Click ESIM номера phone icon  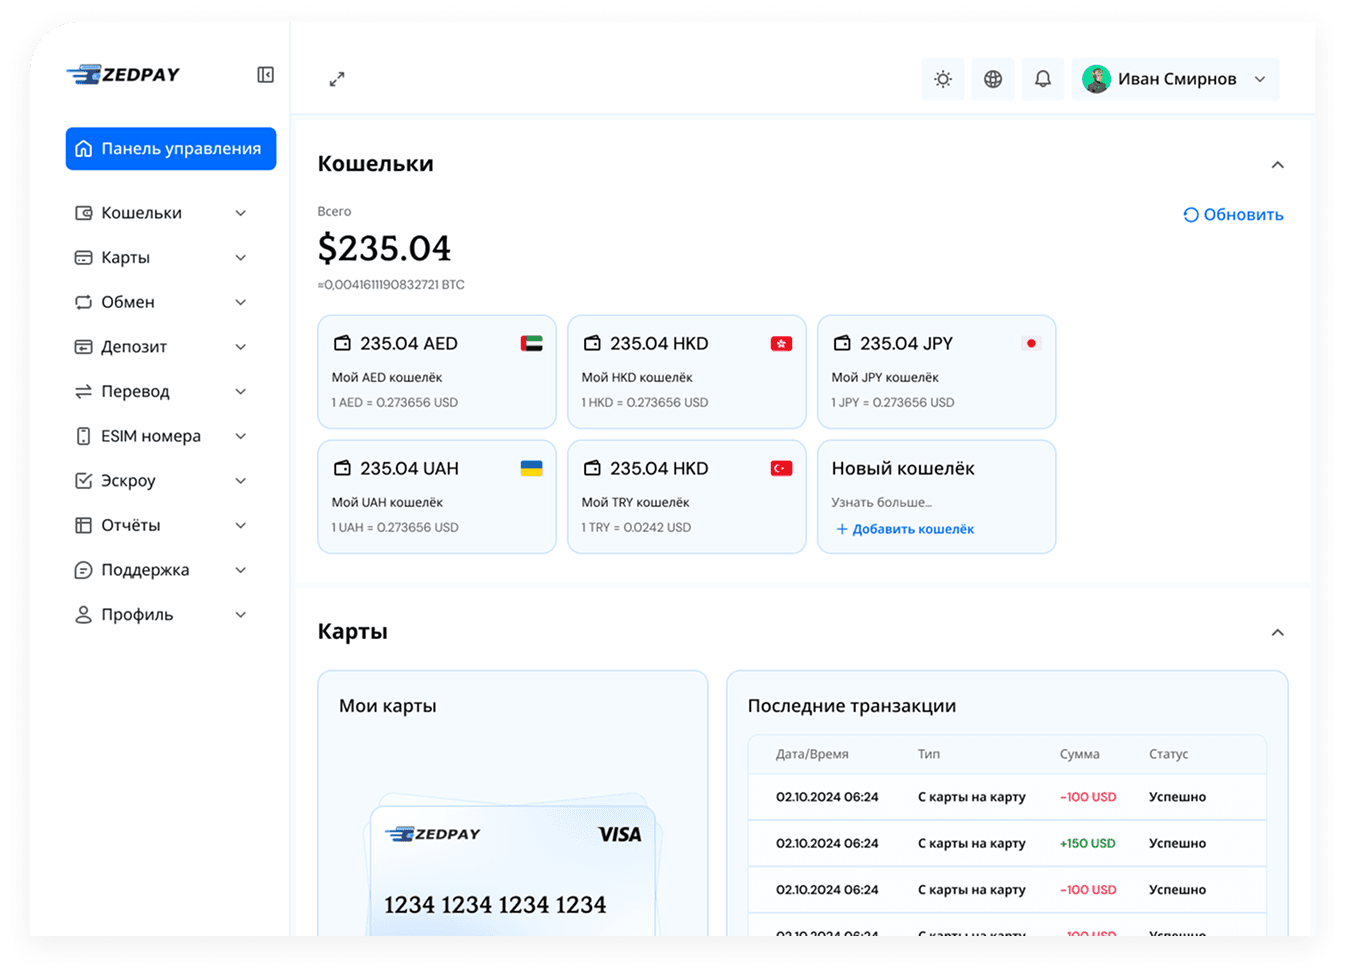click(x=84, y=436)
